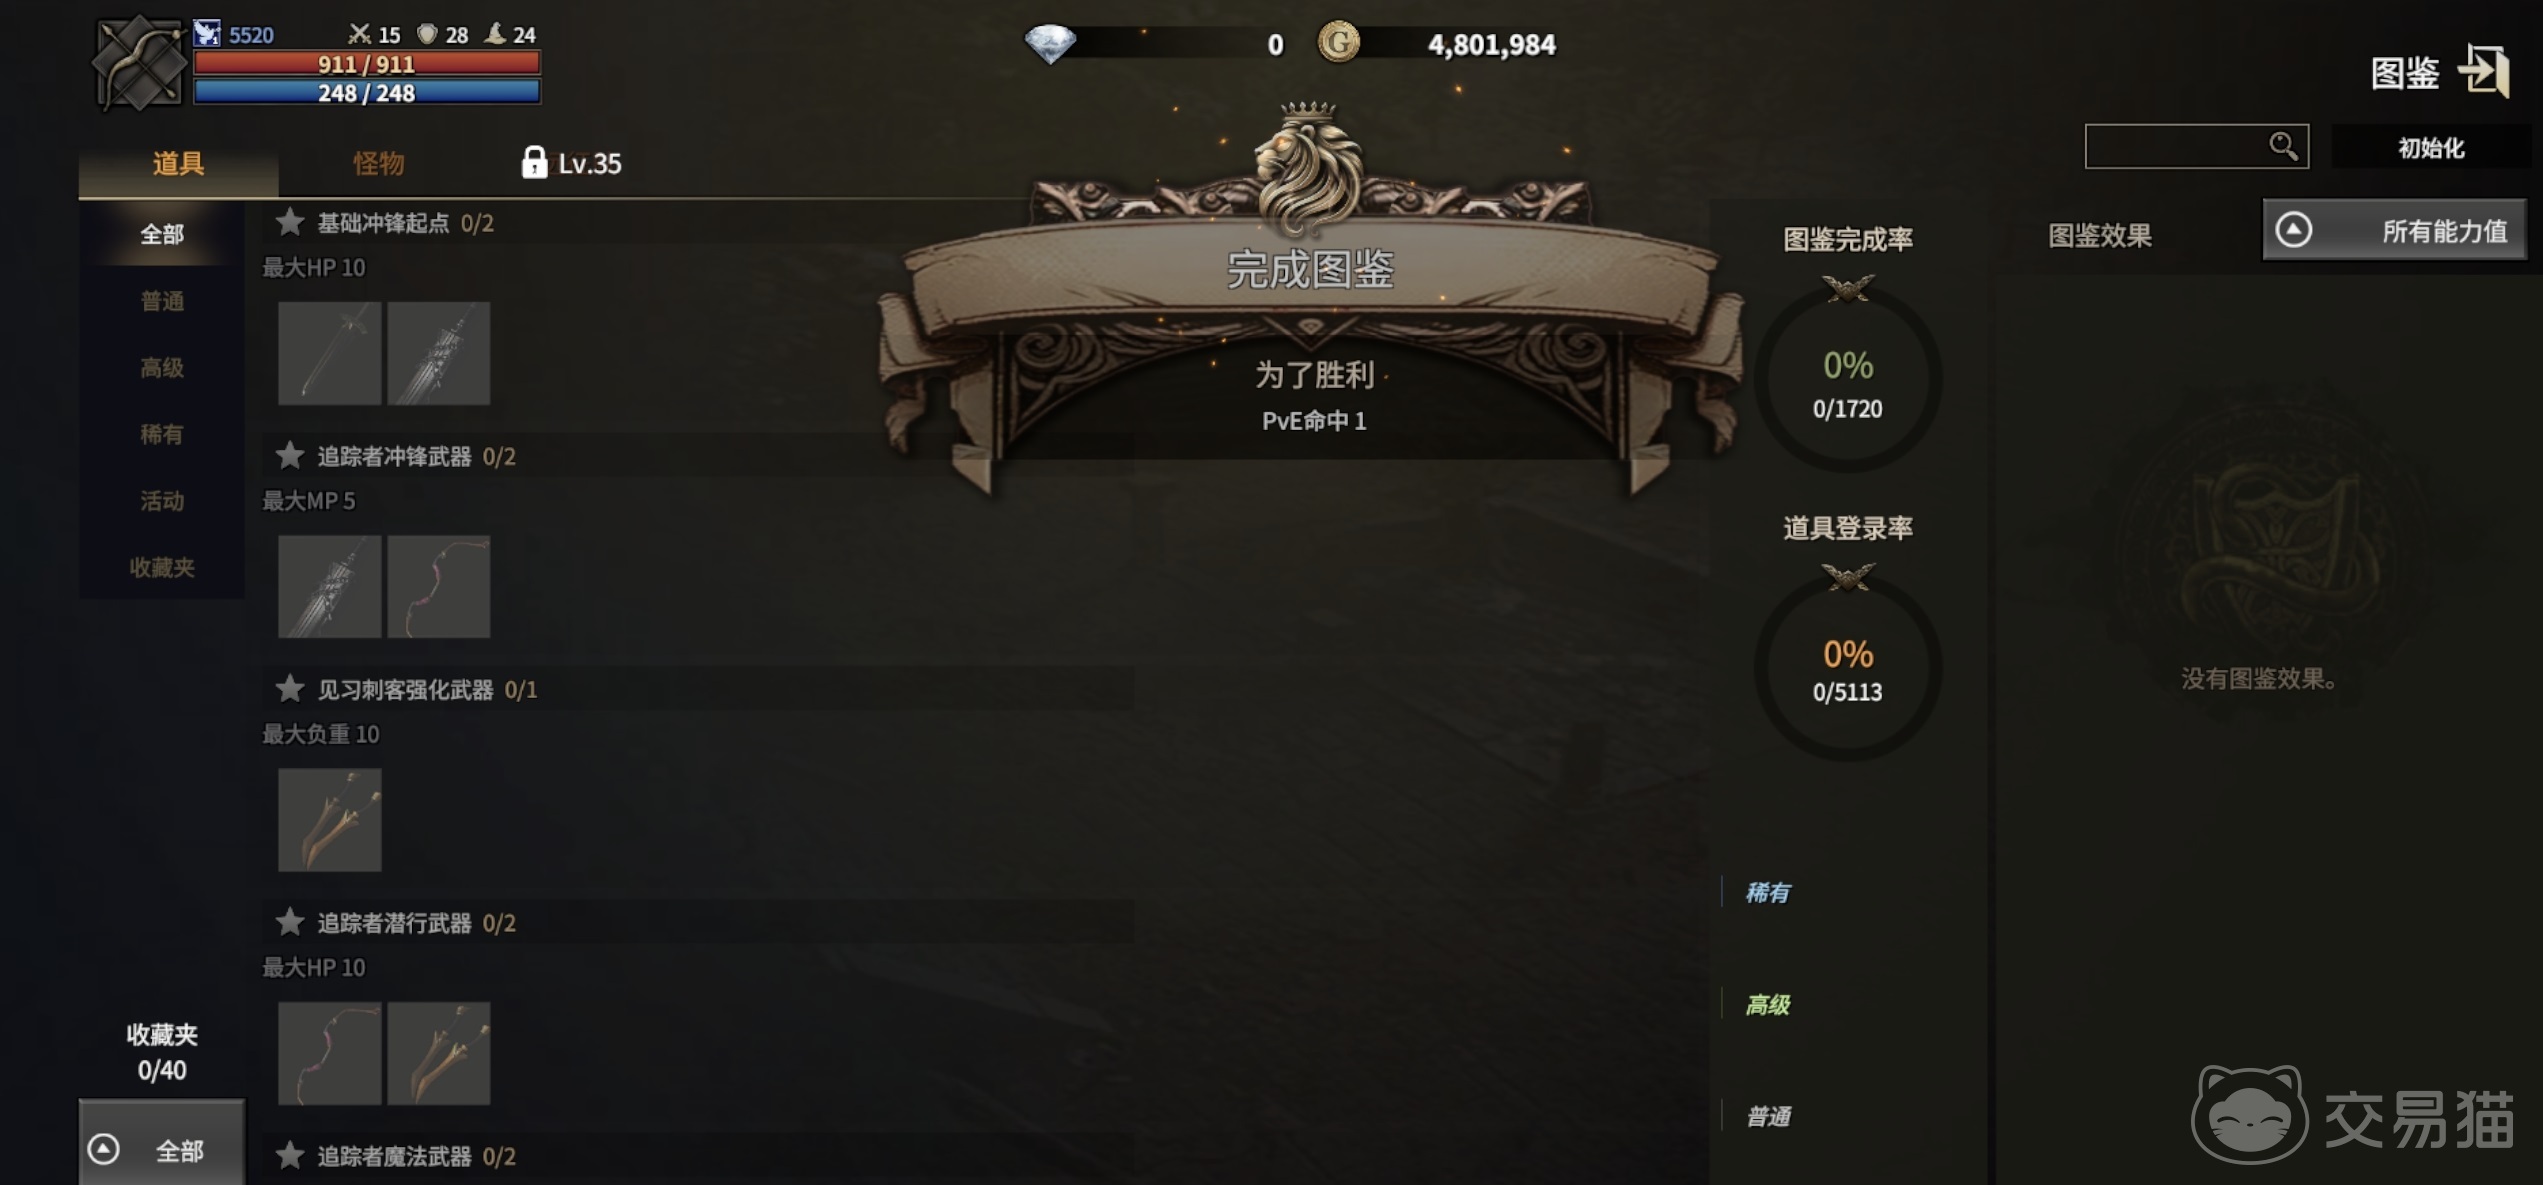2543x1185 pixels.
Task: Click the locked Lv.35 tab
Action: point(571,163)
